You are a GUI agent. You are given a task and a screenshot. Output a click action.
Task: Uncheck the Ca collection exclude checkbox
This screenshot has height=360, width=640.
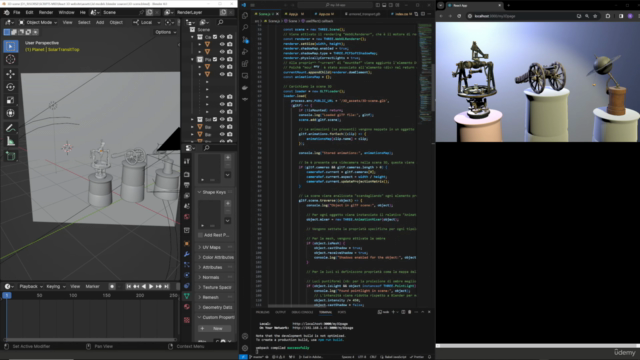(x=215, y=37)
